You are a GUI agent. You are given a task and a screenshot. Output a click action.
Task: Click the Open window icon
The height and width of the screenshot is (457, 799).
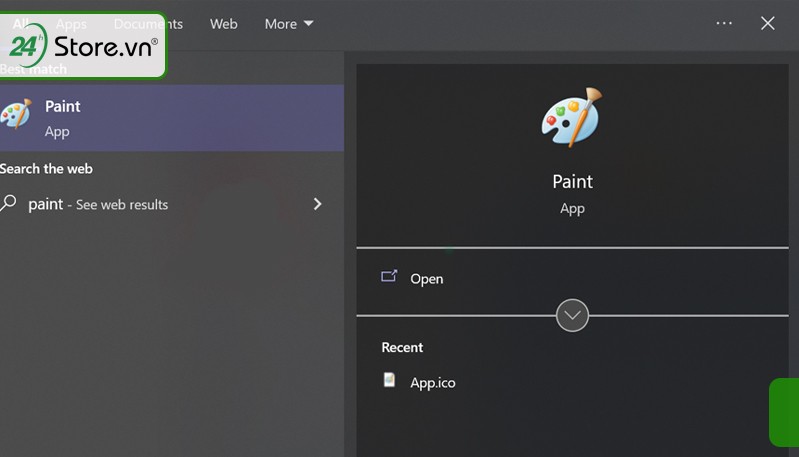389,276
